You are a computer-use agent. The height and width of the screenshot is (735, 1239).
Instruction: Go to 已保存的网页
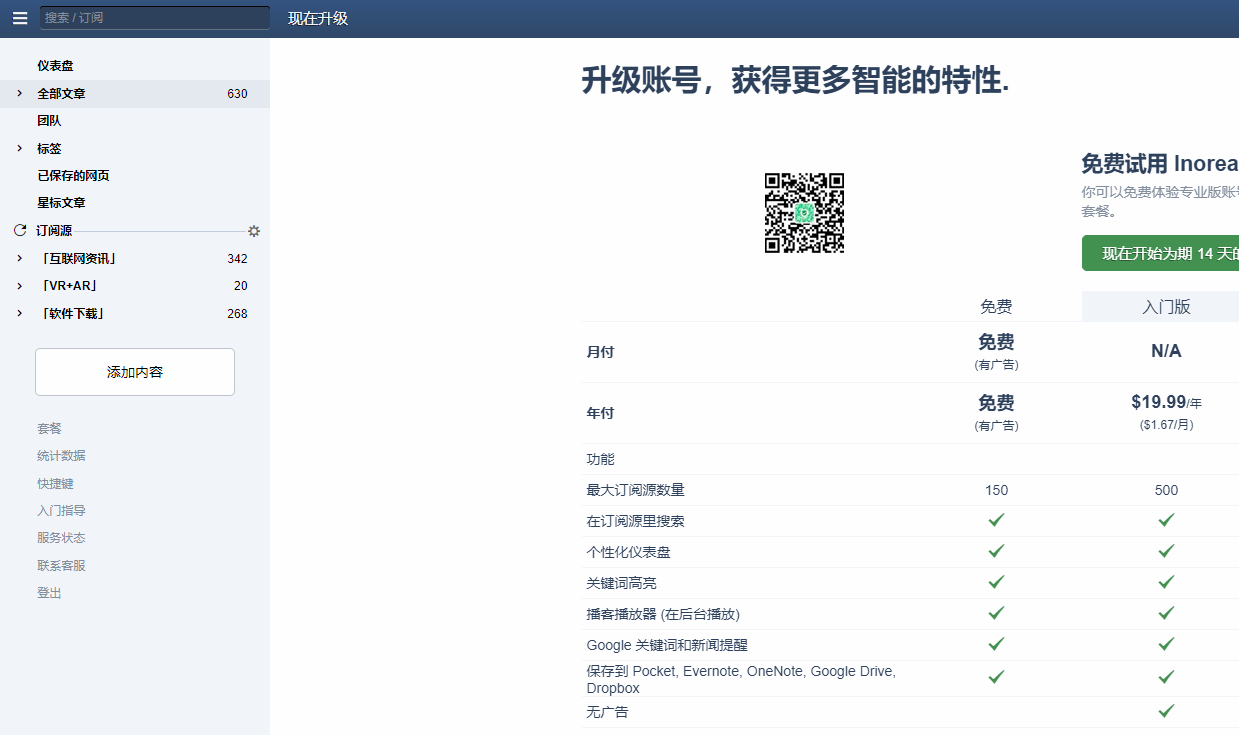[x=73, y=176]
